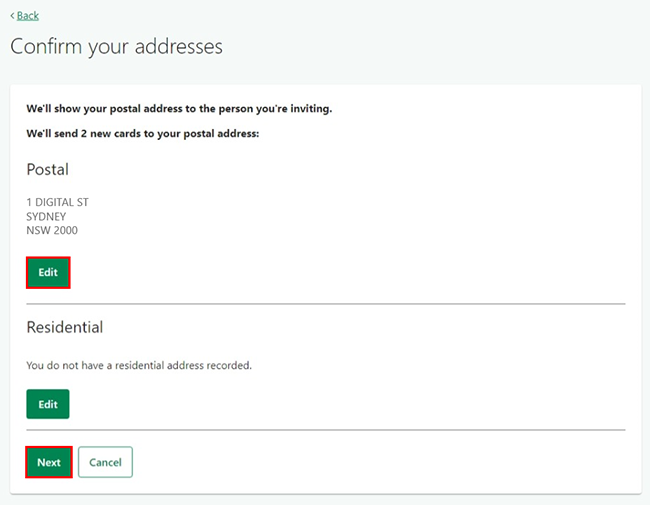Change the 1 DIGITAL ST address via Edit

(48, 273)
